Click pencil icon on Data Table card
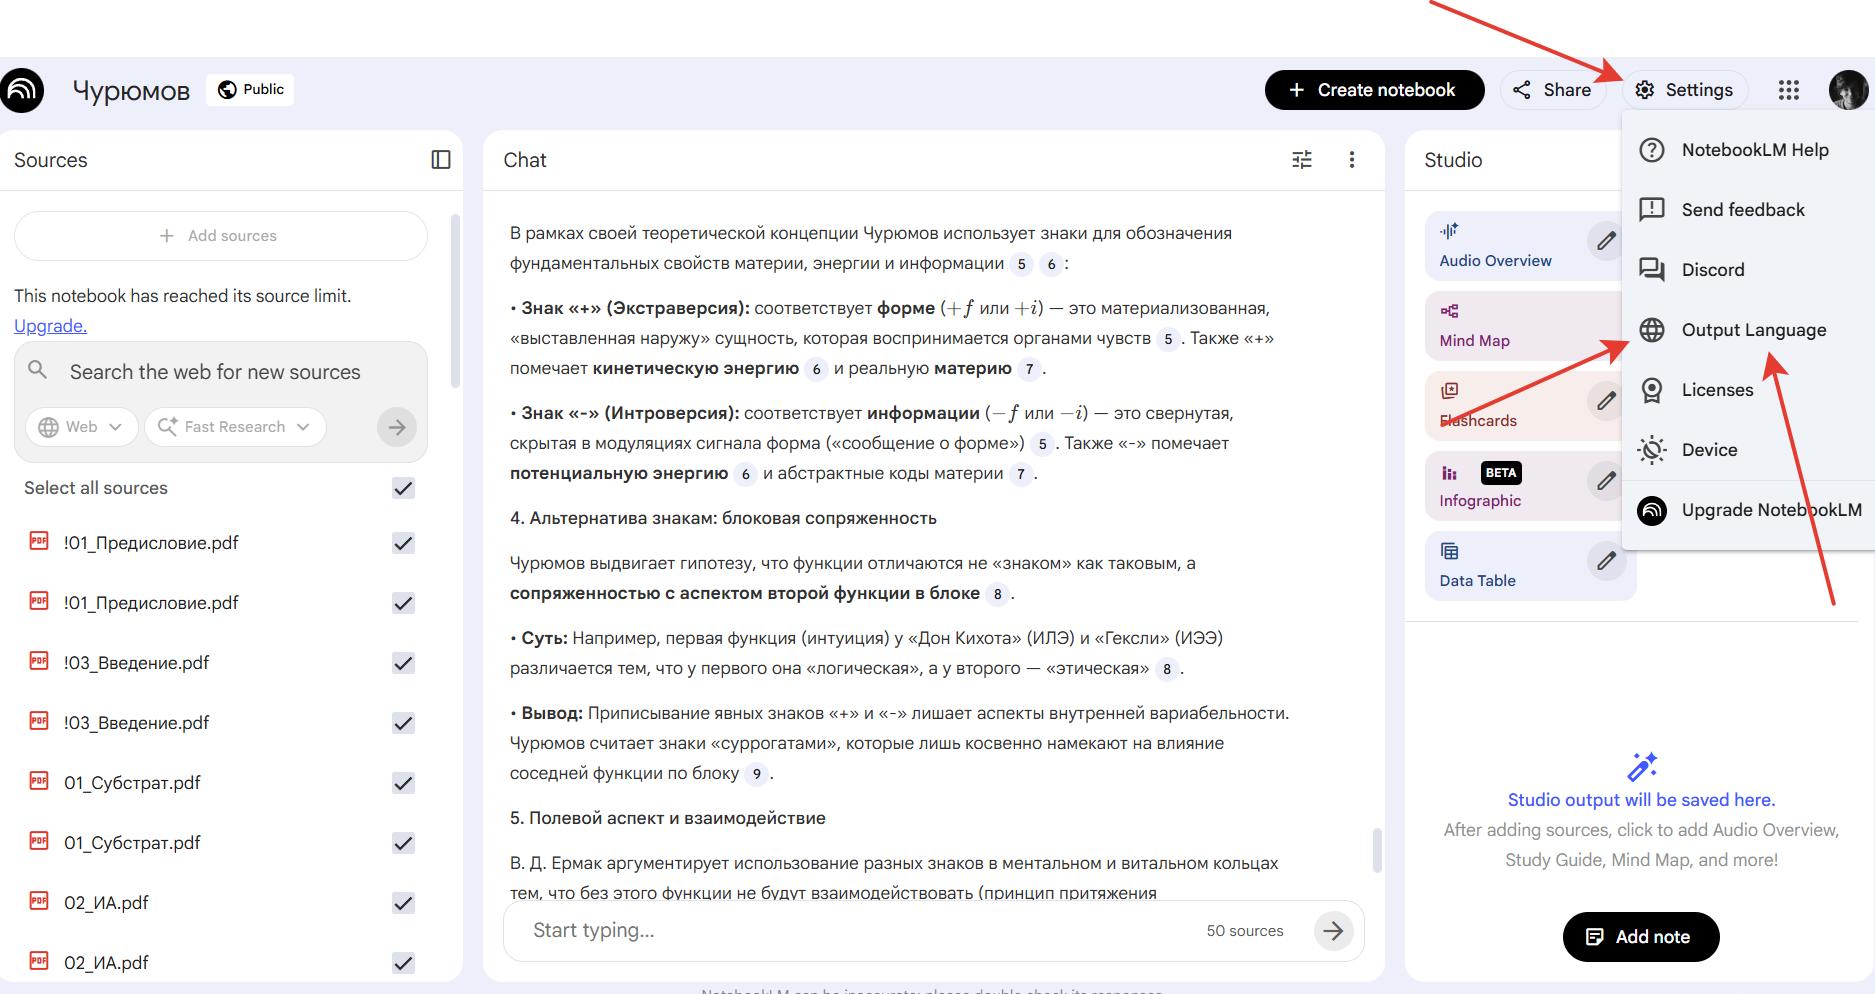Screen dimensions: 1875x994 tap(1605, 561)
